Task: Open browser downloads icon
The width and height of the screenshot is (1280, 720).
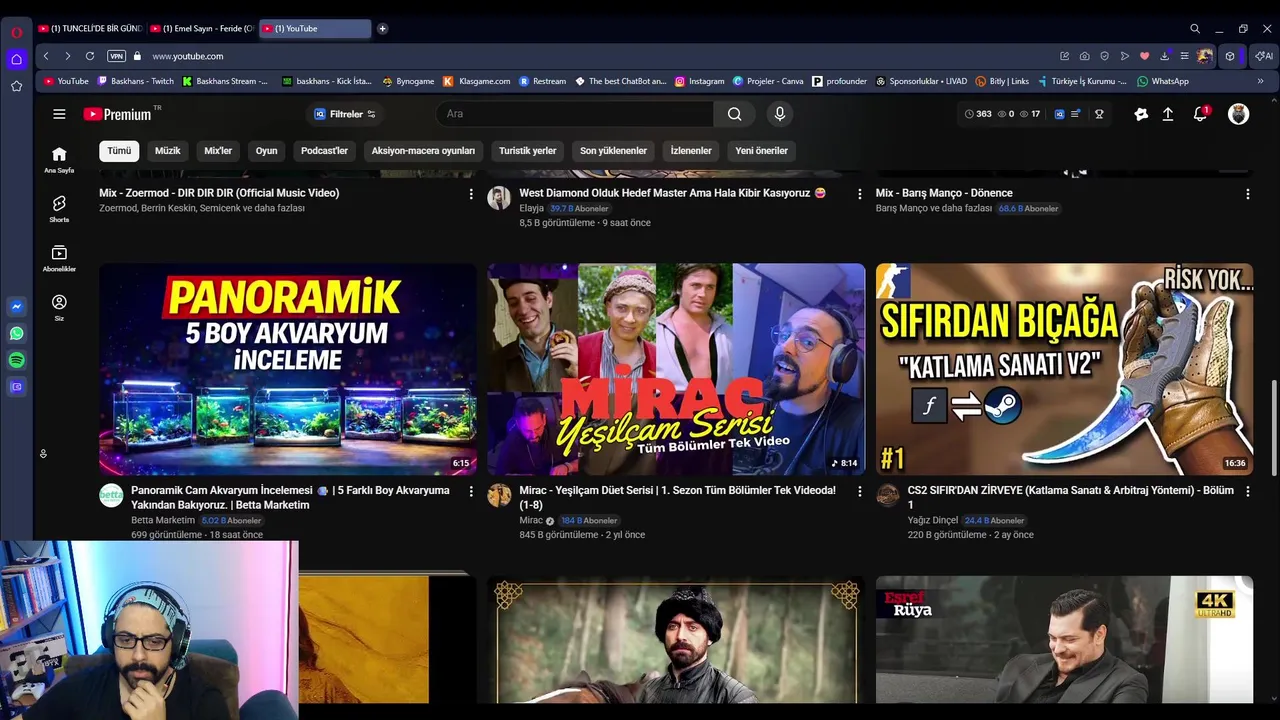Action: tap(1164, 56)
